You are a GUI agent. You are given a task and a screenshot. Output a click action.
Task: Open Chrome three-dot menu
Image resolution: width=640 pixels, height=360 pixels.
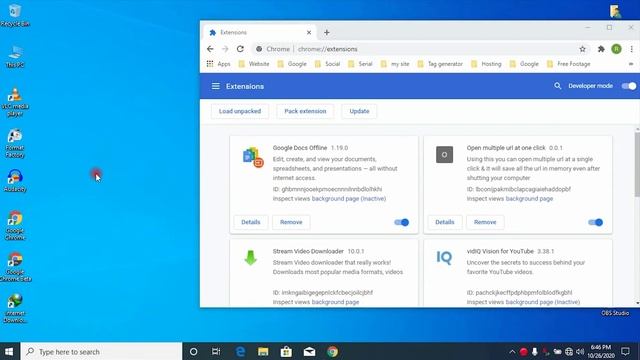coord(631,49)
